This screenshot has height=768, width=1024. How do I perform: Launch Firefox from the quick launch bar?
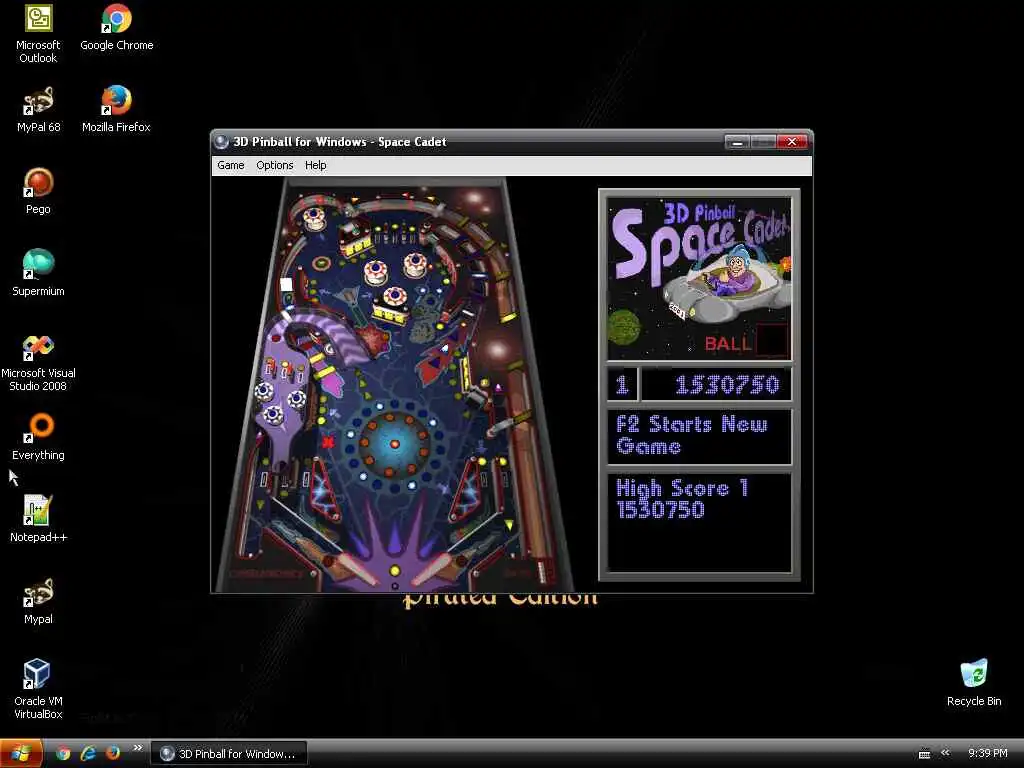coord(112,754)
